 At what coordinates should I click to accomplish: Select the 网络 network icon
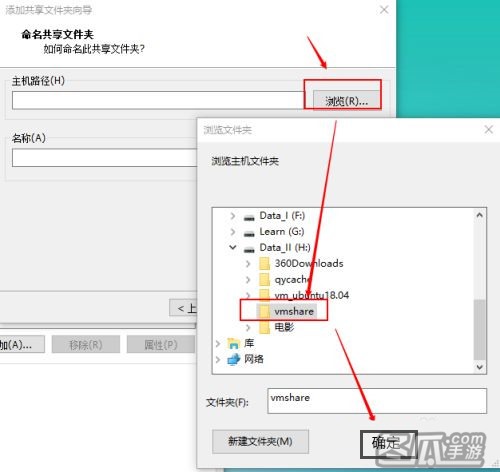coord(233,359)
